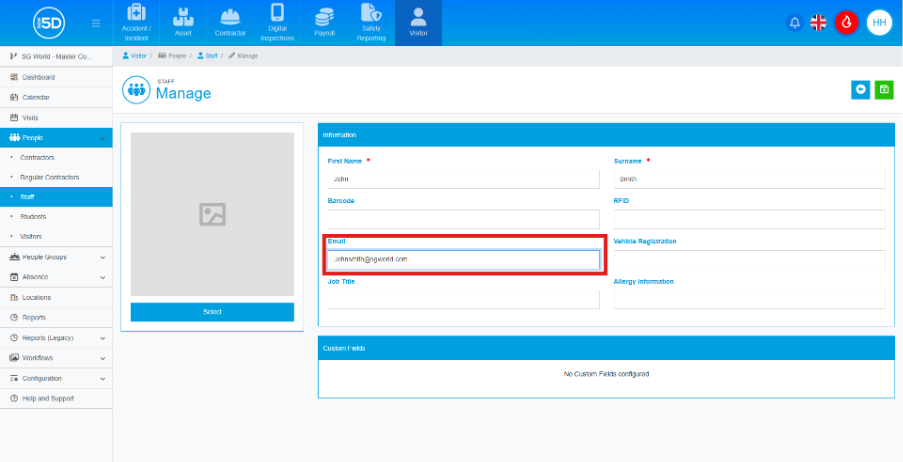Click the Select photo button
This screenshot has width=903, height=462.
(213, 312)
